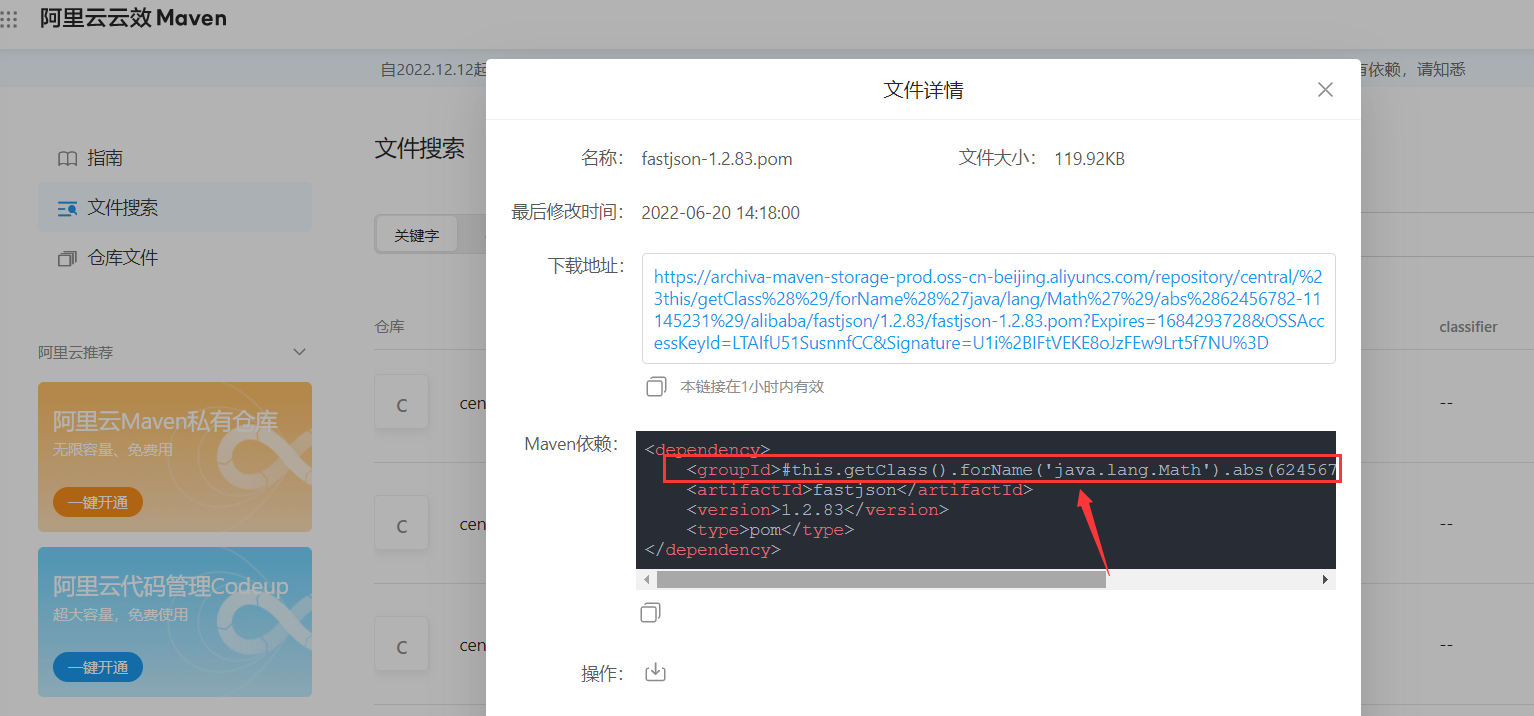This screenshot has height=716, width=1534.
Task: Collapse the 阿里云推荐 section
Action: [x=298, y=352]
